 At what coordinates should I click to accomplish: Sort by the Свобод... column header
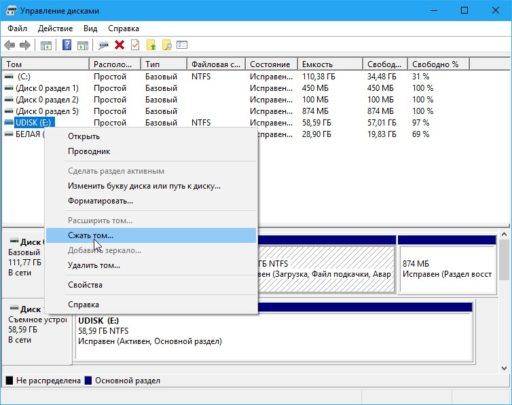click(385, 64)
